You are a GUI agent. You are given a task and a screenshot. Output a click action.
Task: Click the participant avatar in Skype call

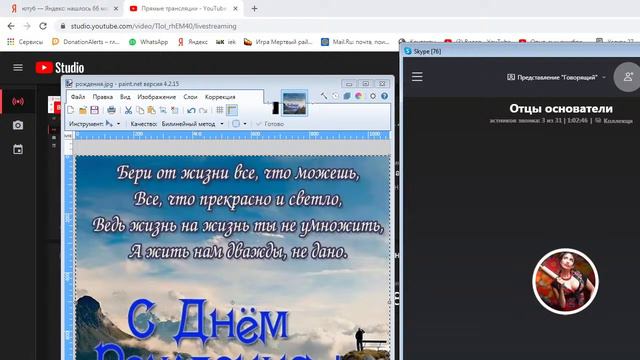pos(565,281)
